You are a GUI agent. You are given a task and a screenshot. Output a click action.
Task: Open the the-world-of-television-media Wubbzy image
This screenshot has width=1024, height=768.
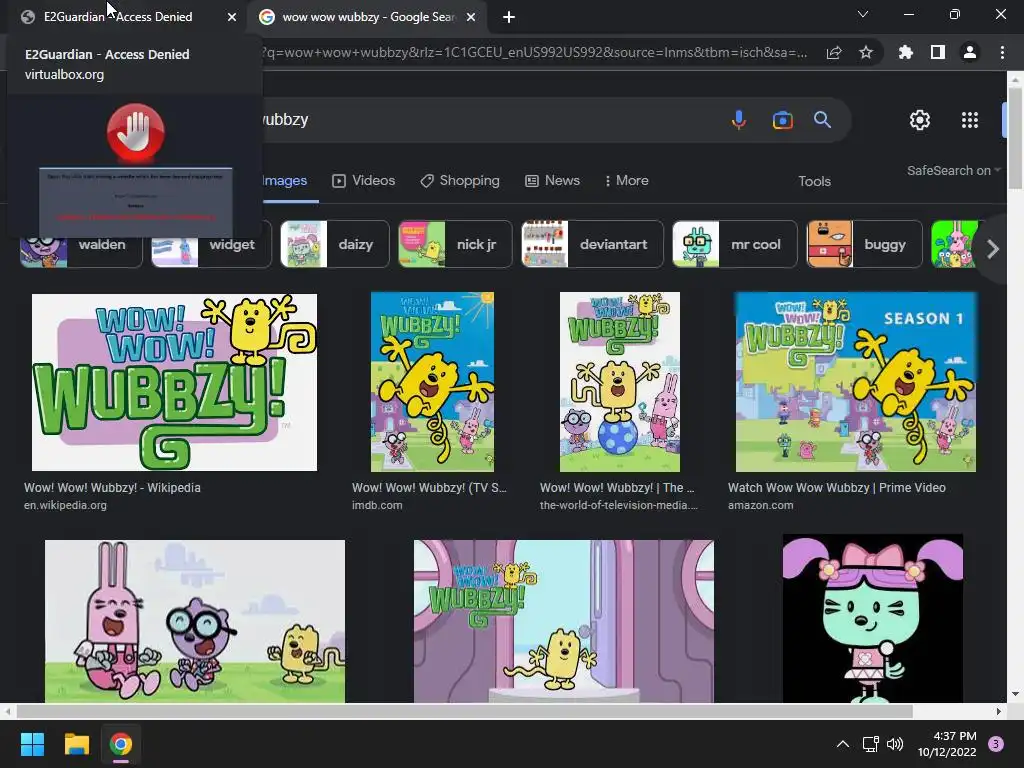[620, 382]
